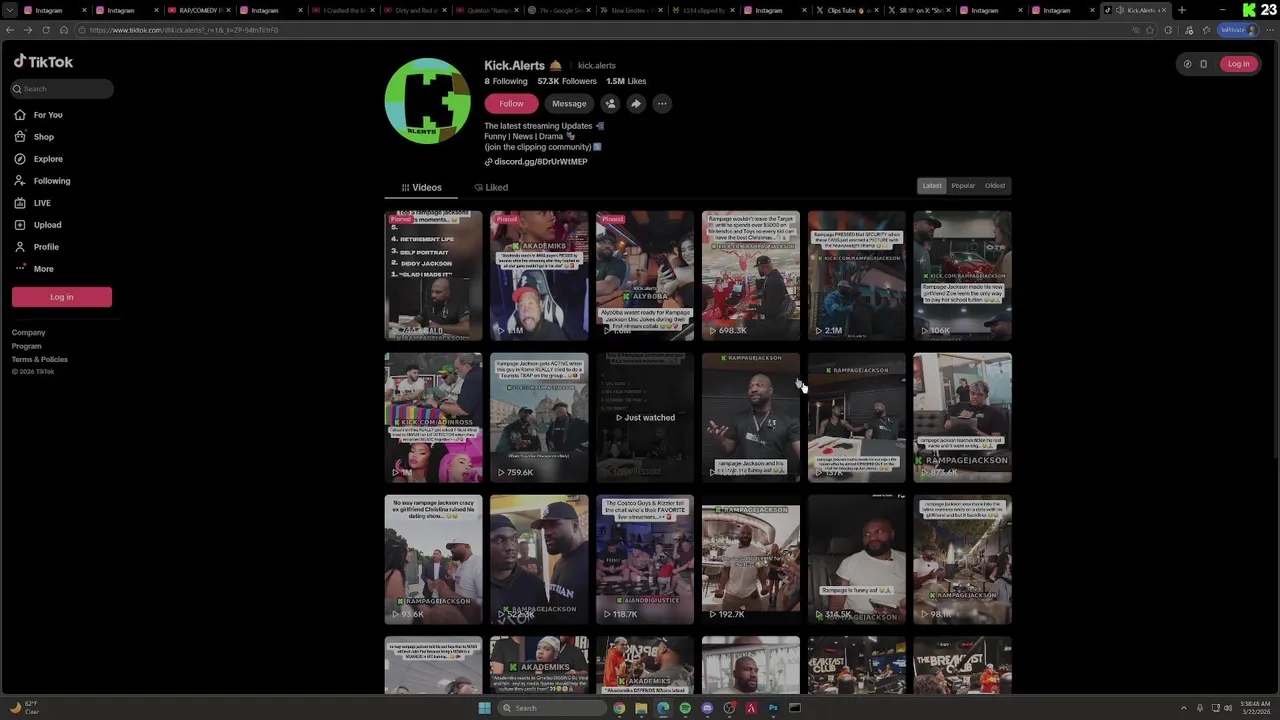This screenshot has width=1280, height=720.
Task: Open pinned Alyboba collab video
Action: point(645,275)
